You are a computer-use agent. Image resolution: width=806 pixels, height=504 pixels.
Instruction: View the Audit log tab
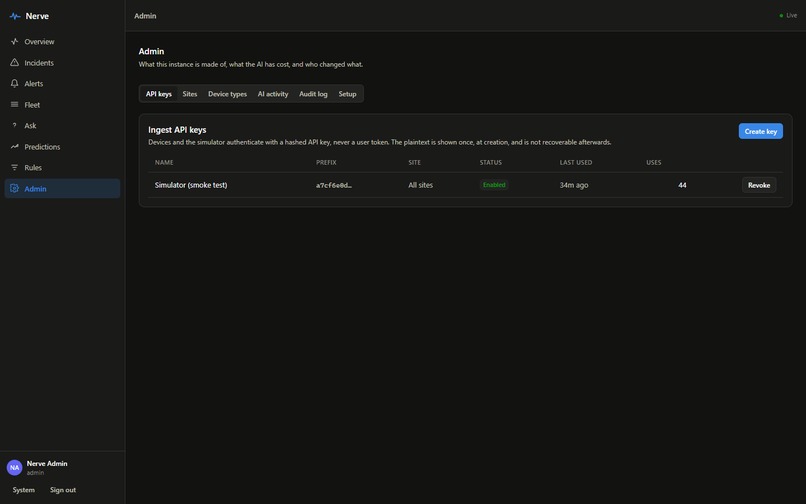point(313,94)
